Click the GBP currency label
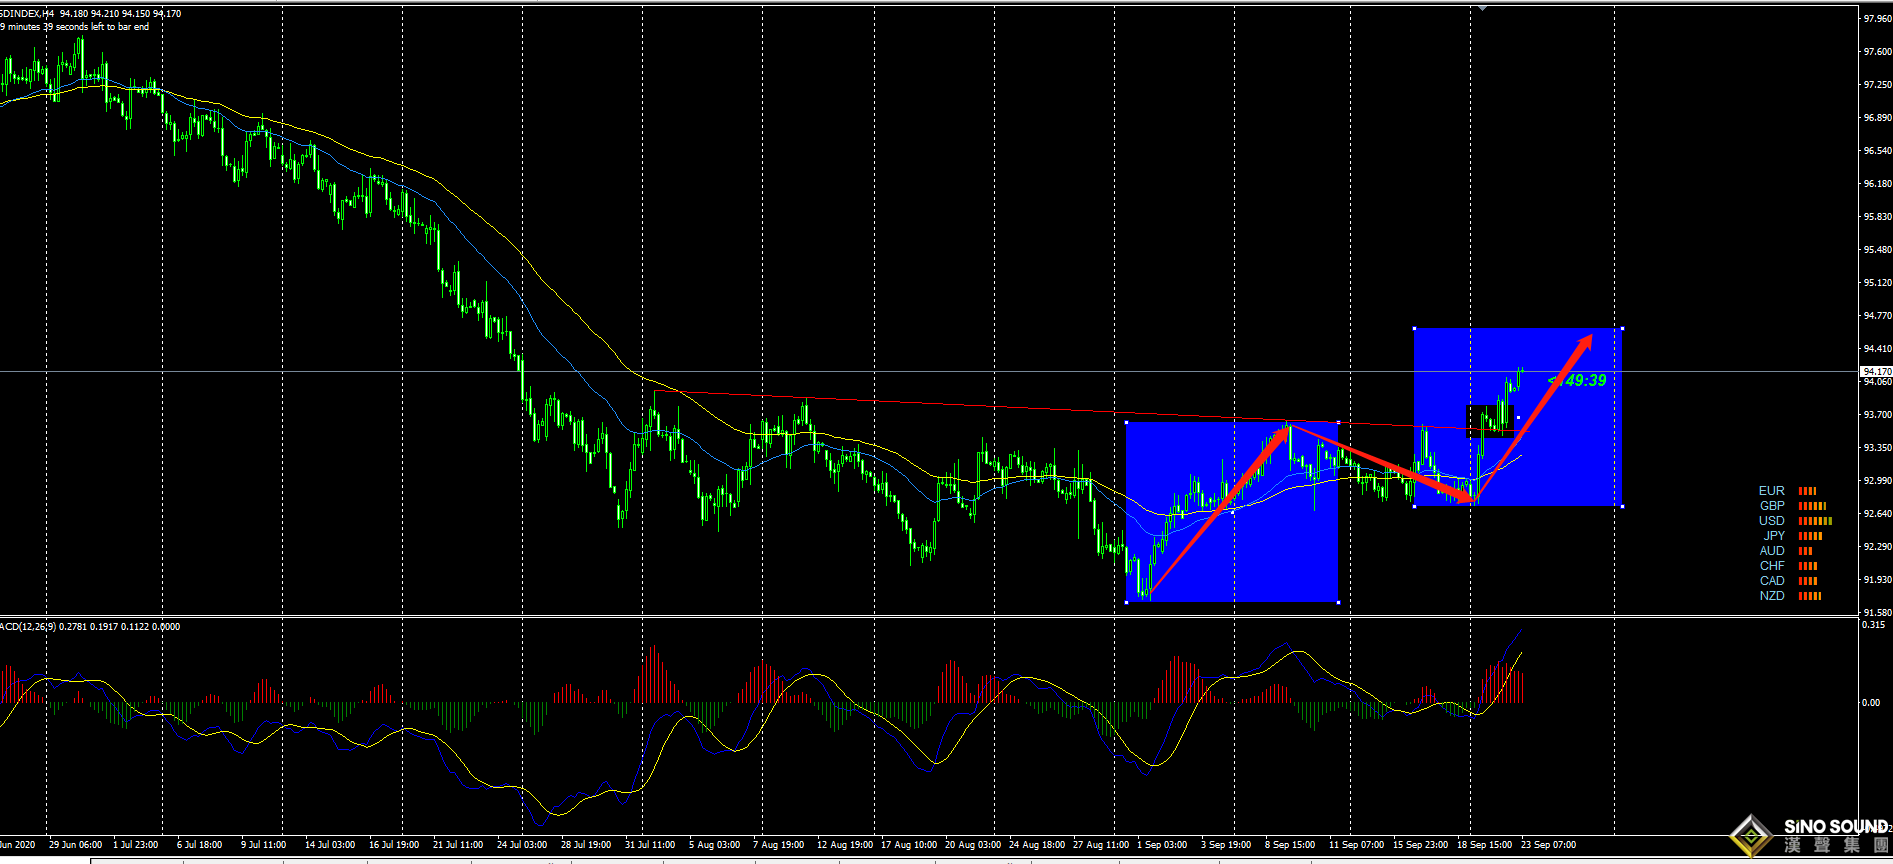This screenshot has width=1893, height=864. [x=1771, y=506]
